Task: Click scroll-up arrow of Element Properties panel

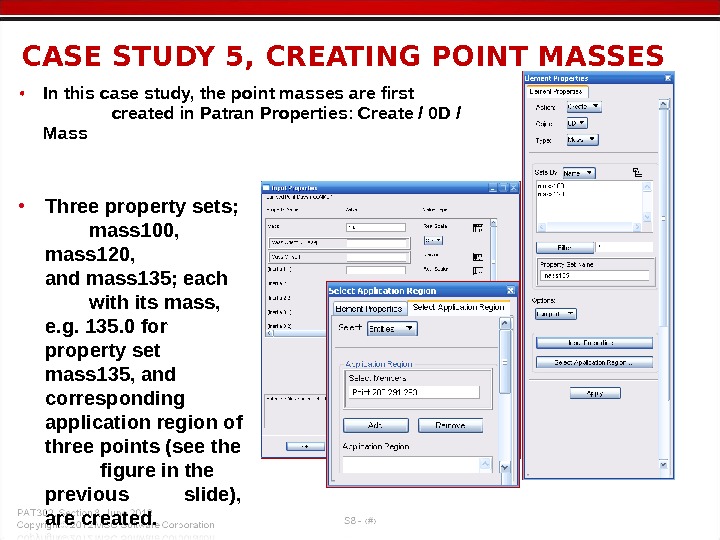Action: pyautogui.click(x=663, y=105)
